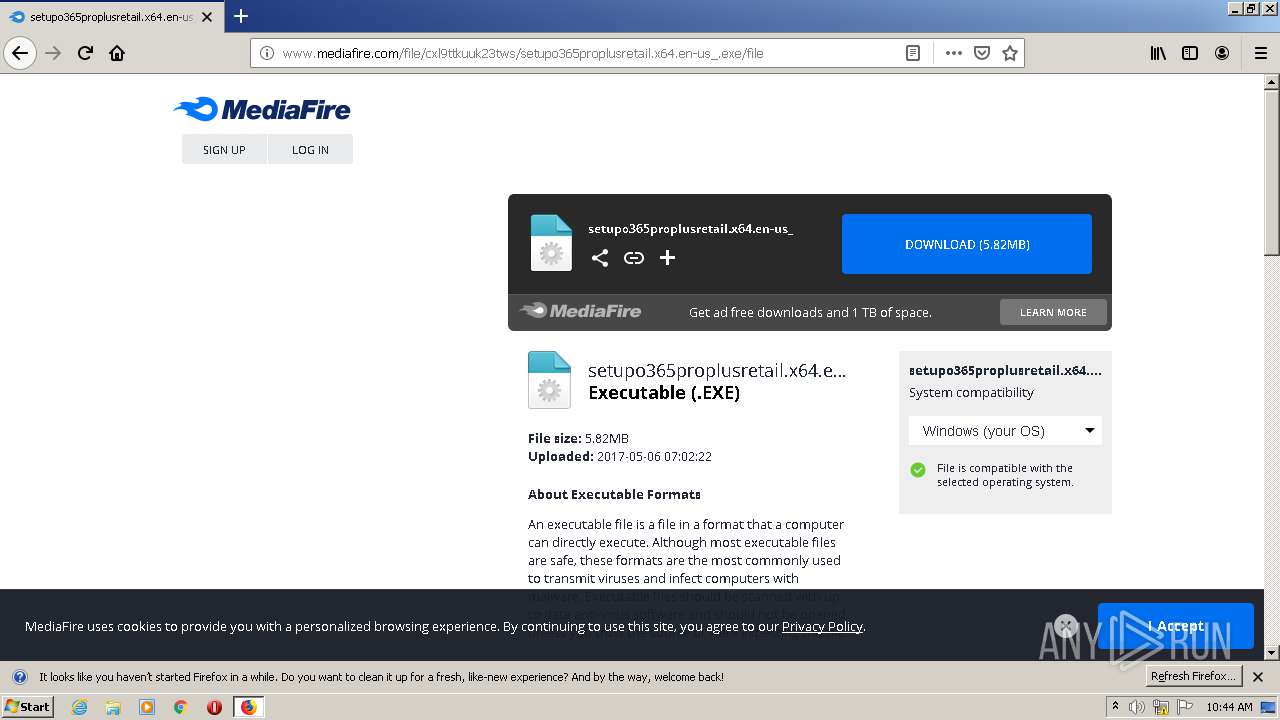
Task: Add the file with the plus icon
Action: point(668,258)
